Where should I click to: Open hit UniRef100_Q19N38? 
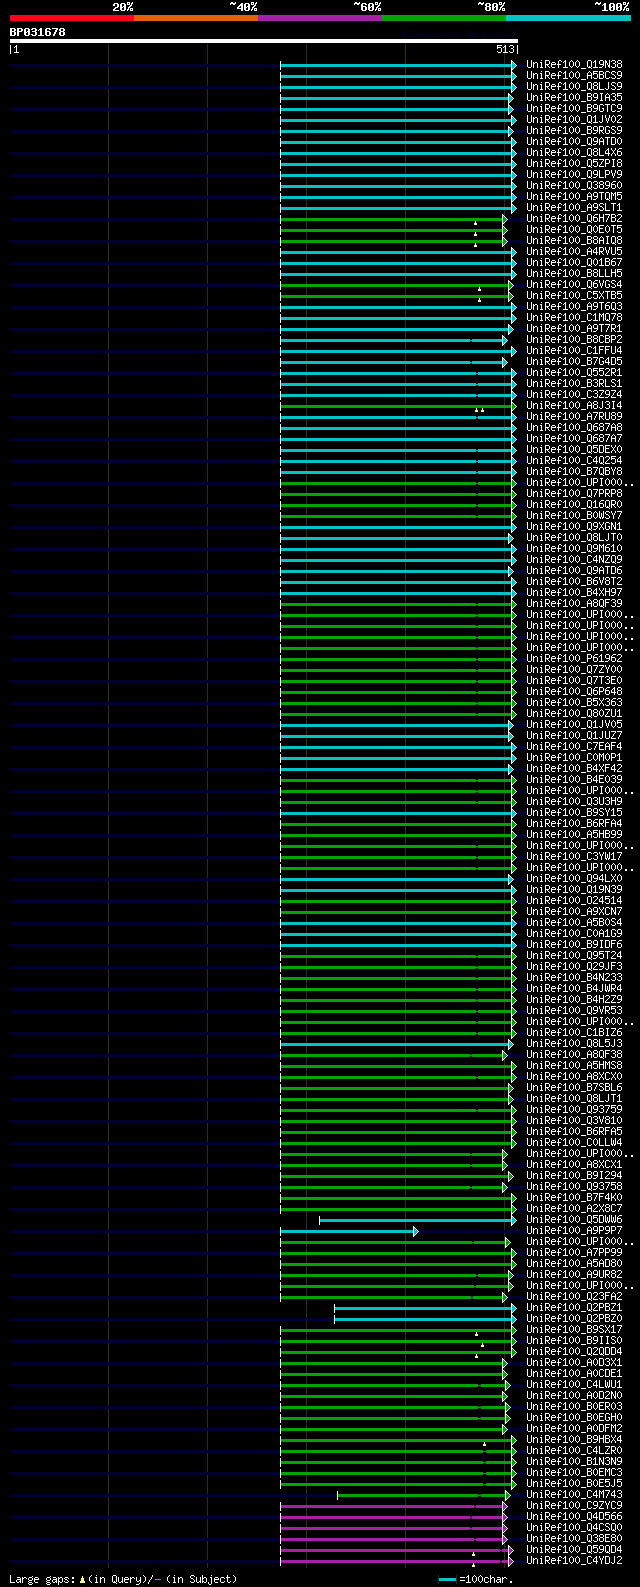pyautogui.click(x=574, y=65)
